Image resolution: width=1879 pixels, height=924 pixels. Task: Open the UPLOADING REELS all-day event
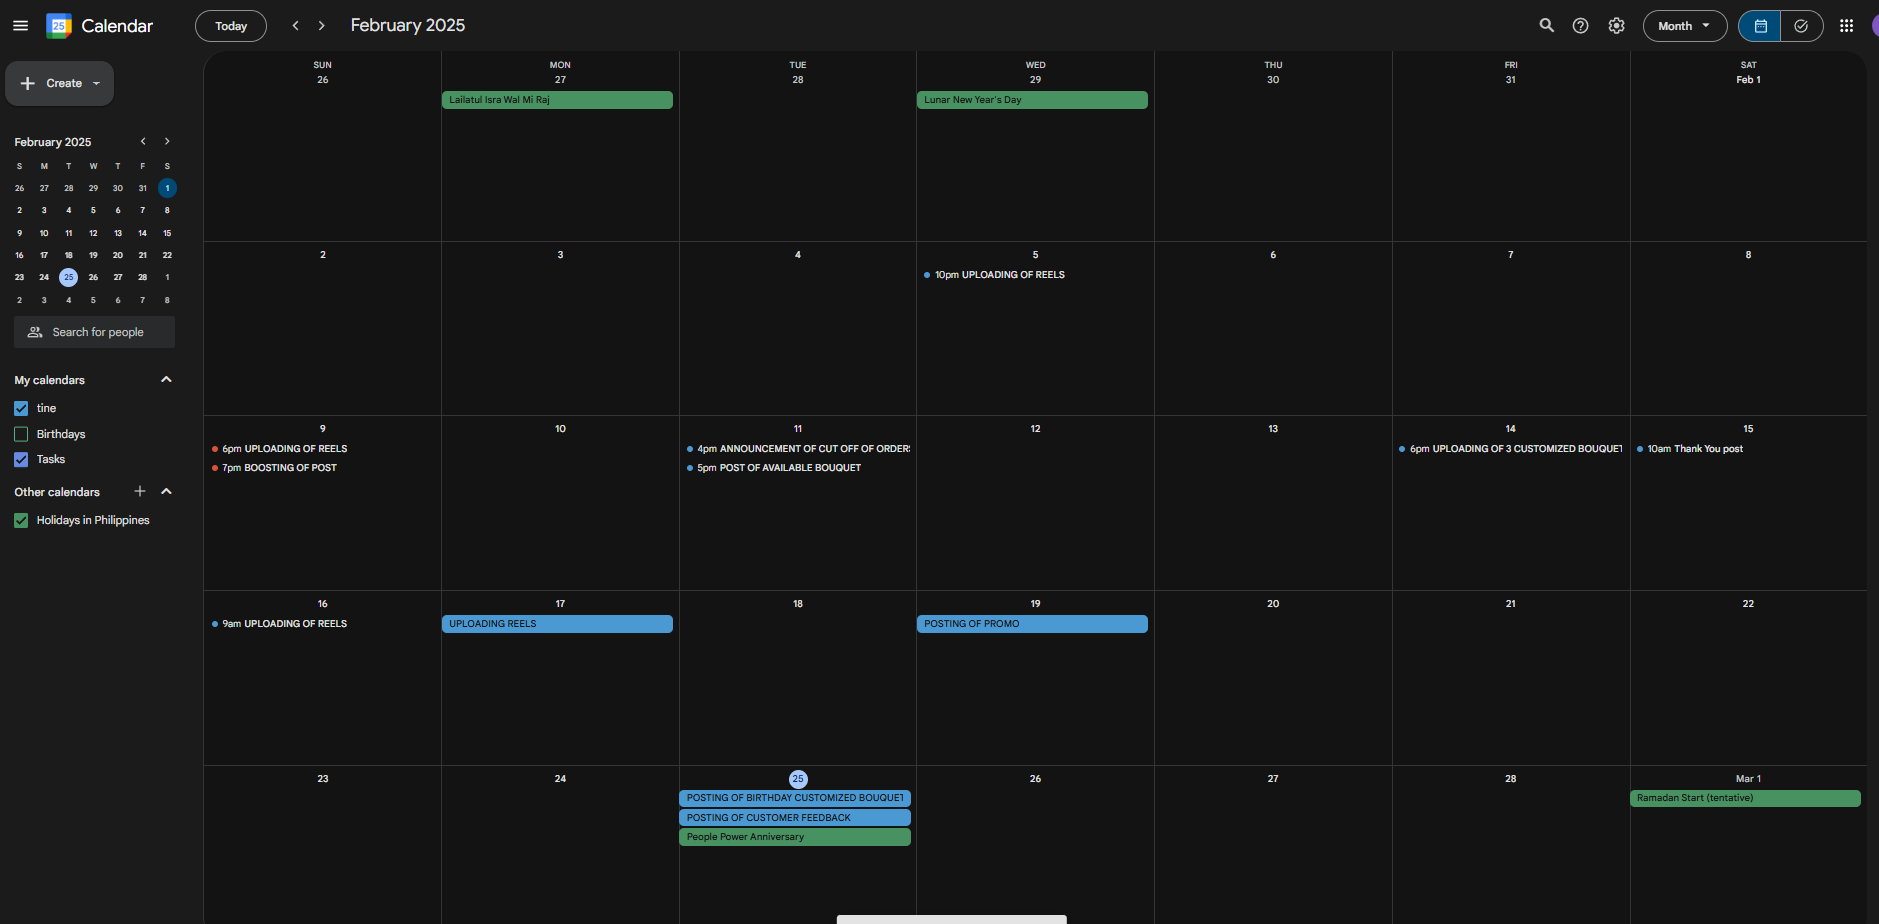pyautogui.click(x=557, y=624)
